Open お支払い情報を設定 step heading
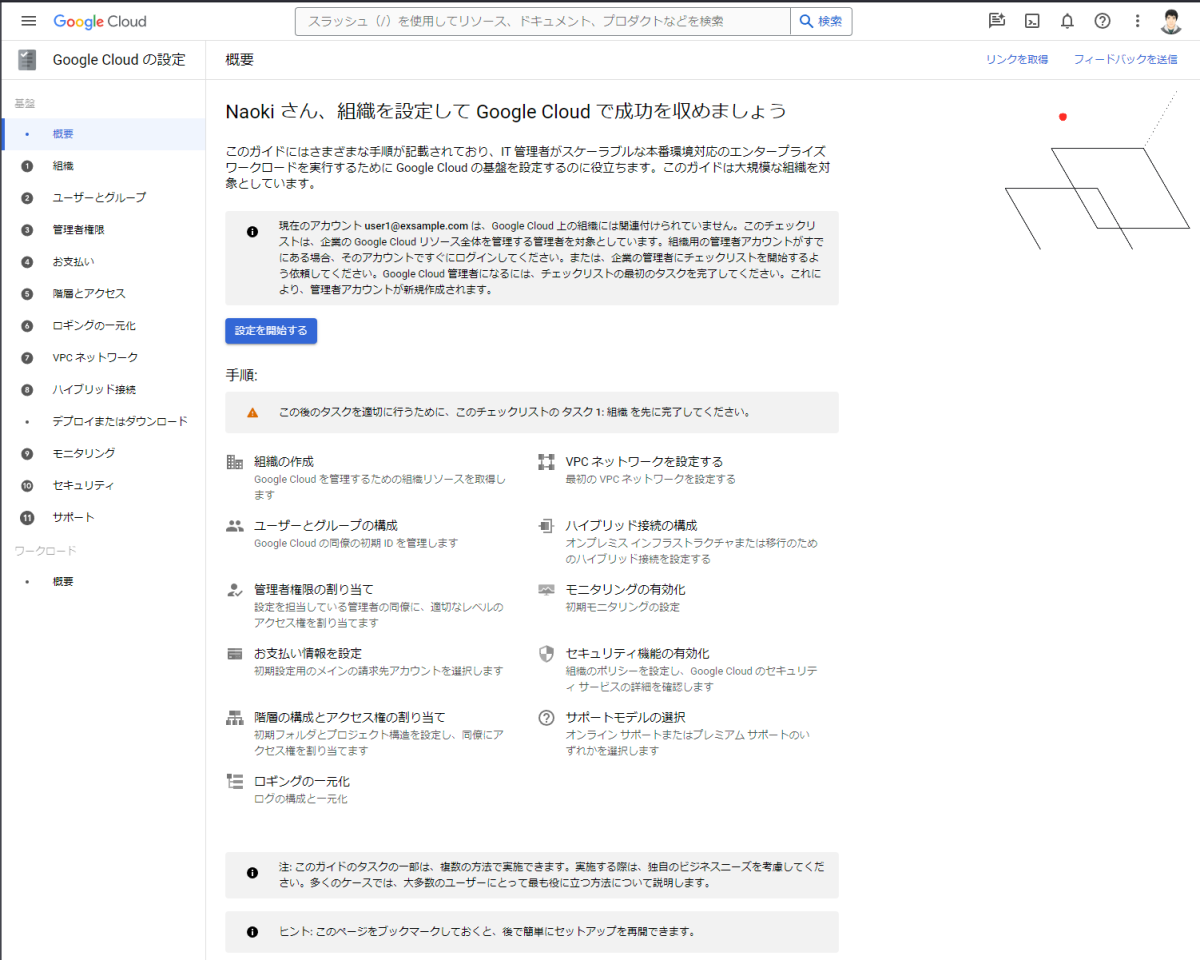Viewport: 1200px width, 960px height. pos(308,654)
